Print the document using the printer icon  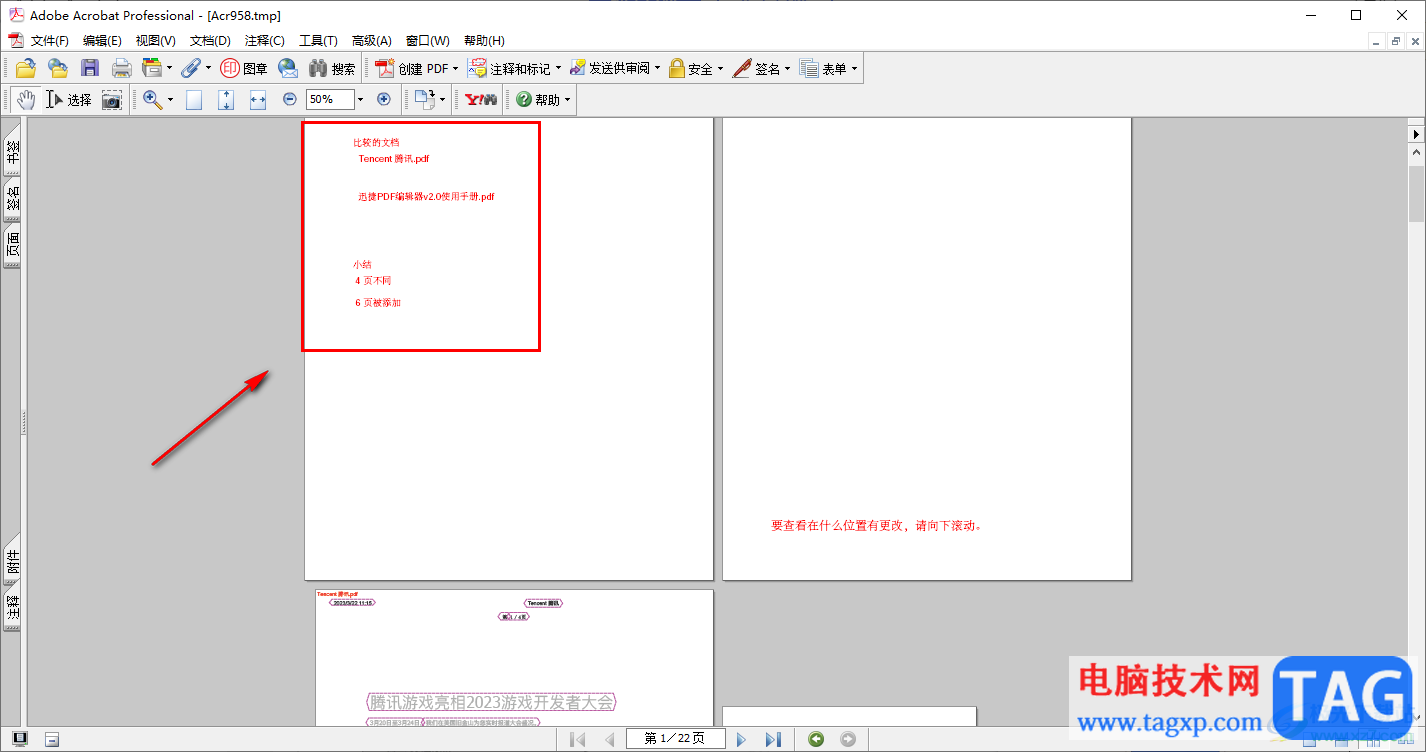coord(122,68)
